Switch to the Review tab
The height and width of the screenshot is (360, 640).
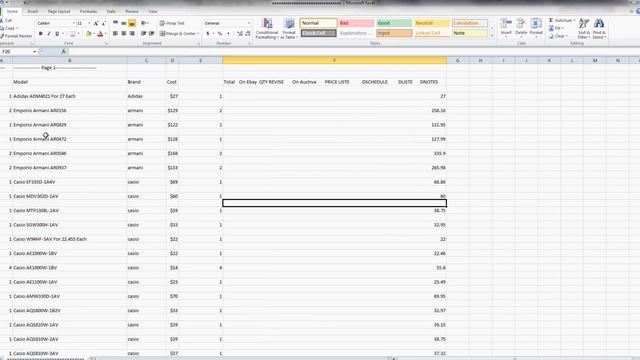pyautogui.click(x=131, y=11)
